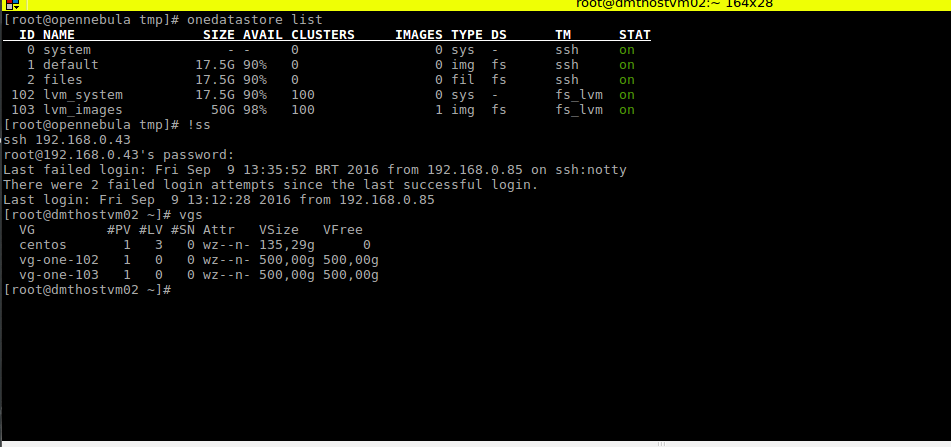Click the 'Last failed login' line
The image size is (951, 447).
tap(315, 170)
